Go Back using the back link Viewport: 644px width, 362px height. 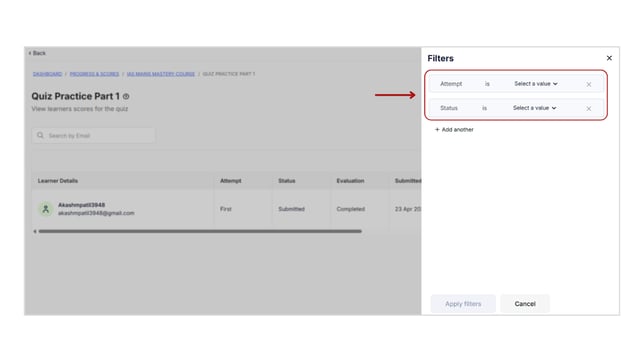[37, 53]
